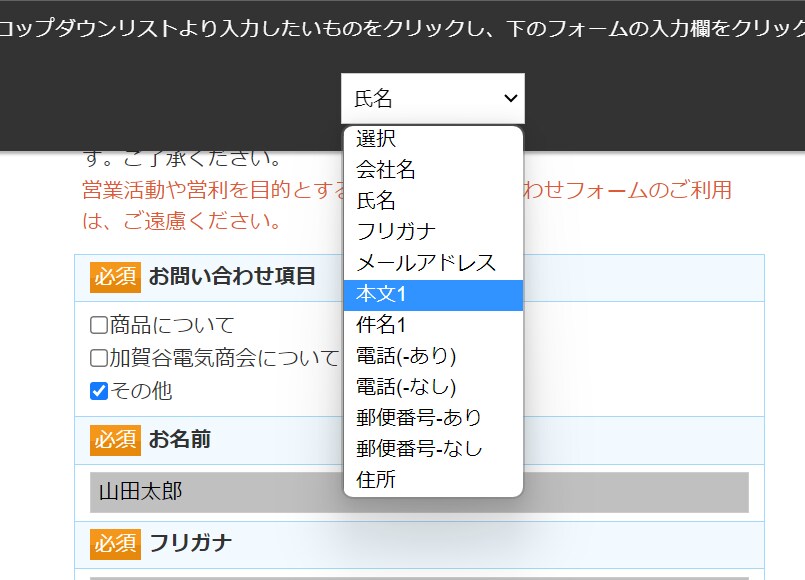Image resolution: width=805 pixels, height=580 pixels.
Task: Choose 氏名 option in the open list
Action: pos(433,201)
